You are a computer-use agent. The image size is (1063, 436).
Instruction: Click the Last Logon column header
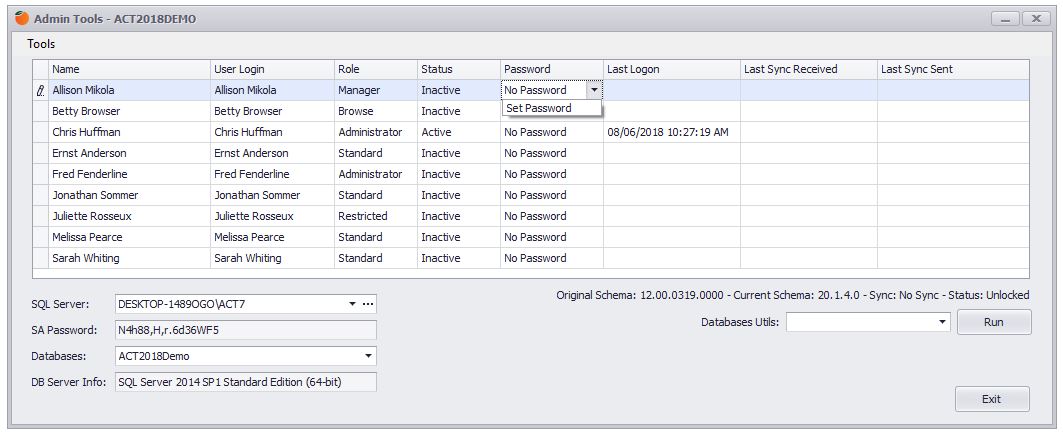pos(672,69)
